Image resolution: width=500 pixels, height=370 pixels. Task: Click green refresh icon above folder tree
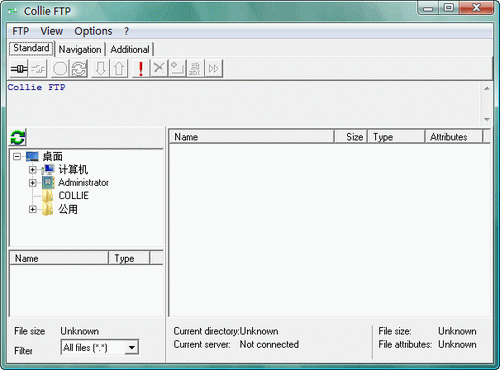point(18,137)
